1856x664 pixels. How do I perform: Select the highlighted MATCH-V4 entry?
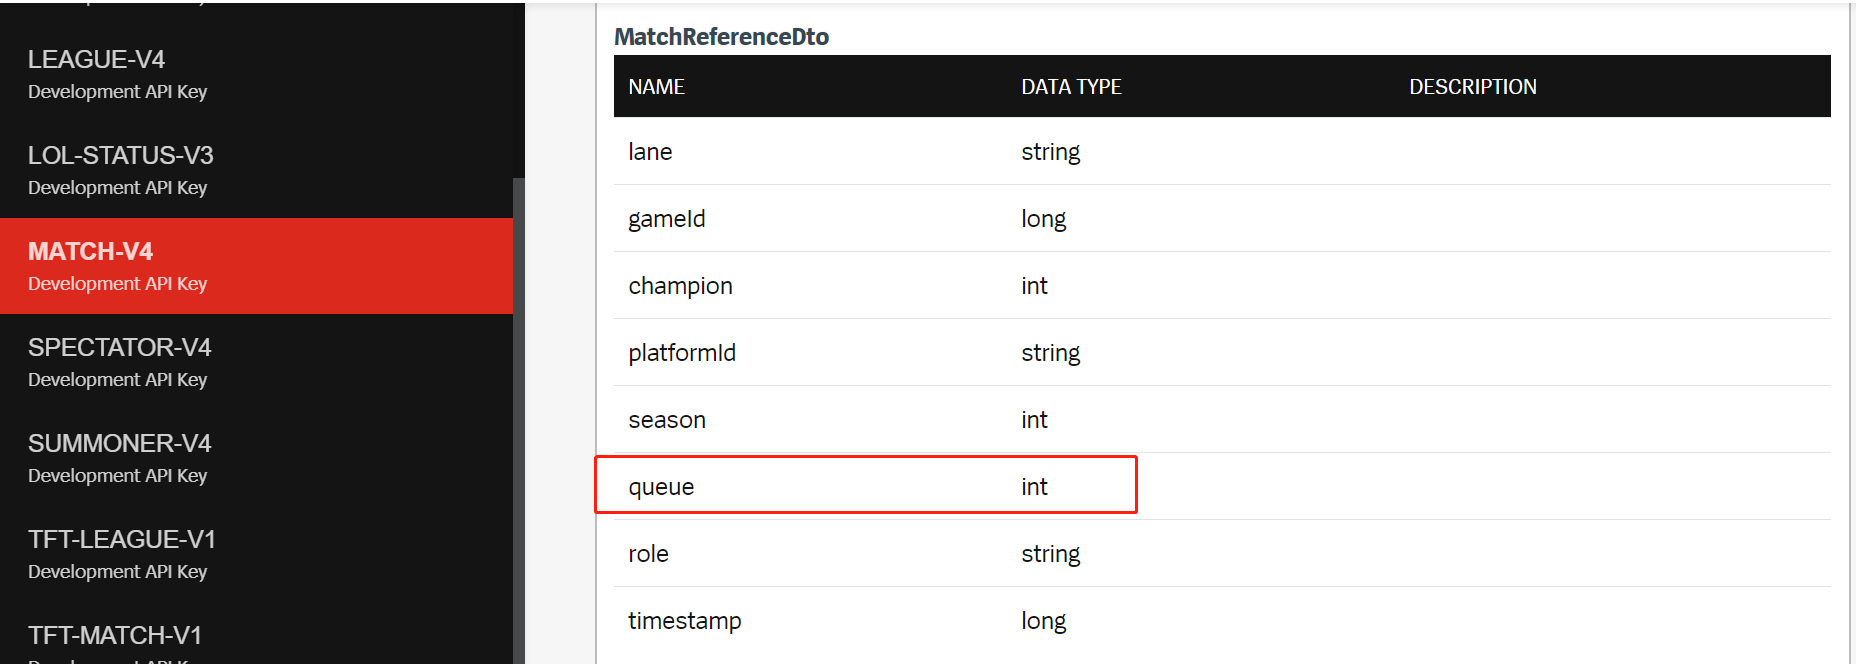tap(90, 251)
